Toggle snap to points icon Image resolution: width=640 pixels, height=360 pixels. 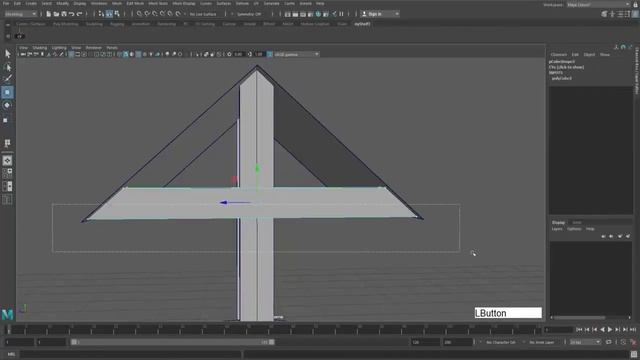[155, 14]
